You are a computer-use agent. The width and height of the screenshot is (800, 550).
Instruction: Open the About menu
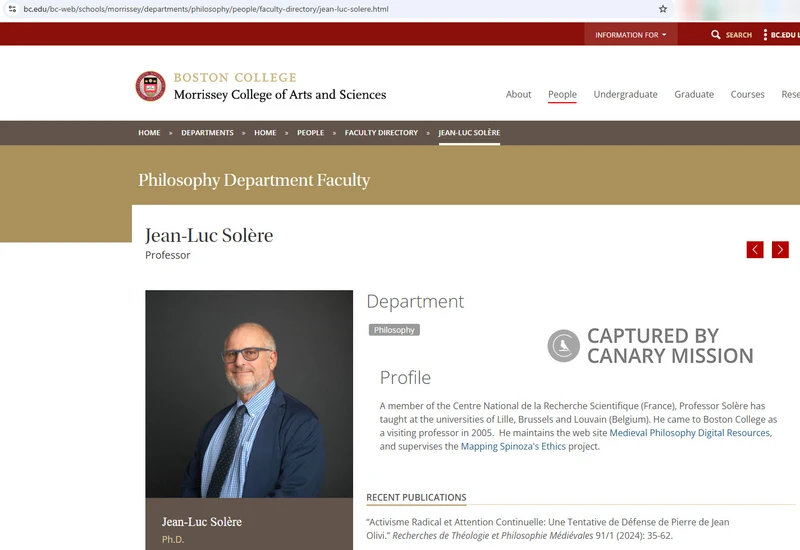pyautogui.click(x=518, y=94)
